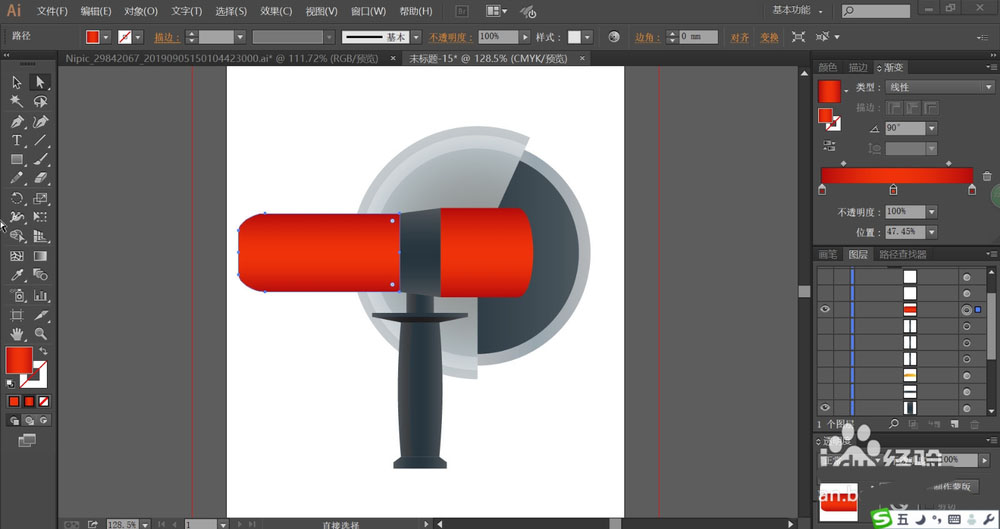Select the Magic Wand tool
Image resolution: width=1000 pixels, height=529 pixels.
(x=17, y=101)
